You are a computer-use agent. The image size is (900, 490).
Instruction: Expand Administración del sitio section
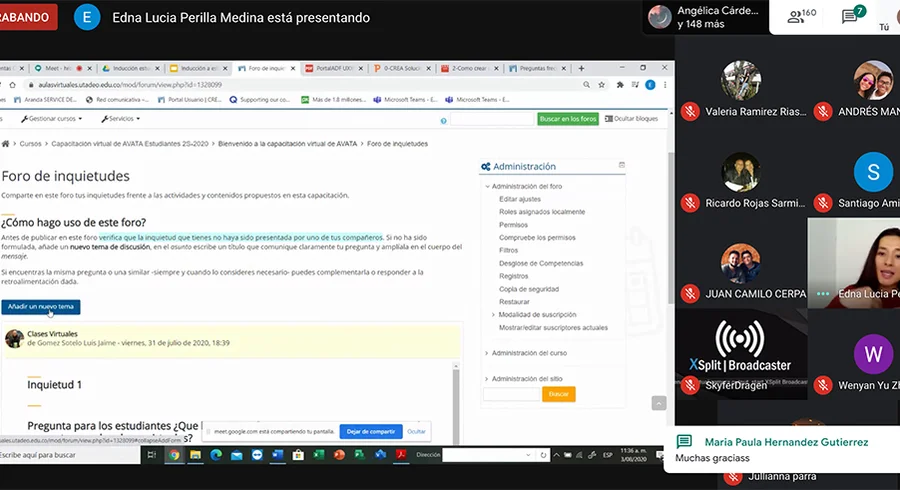(x=486, y=379)
